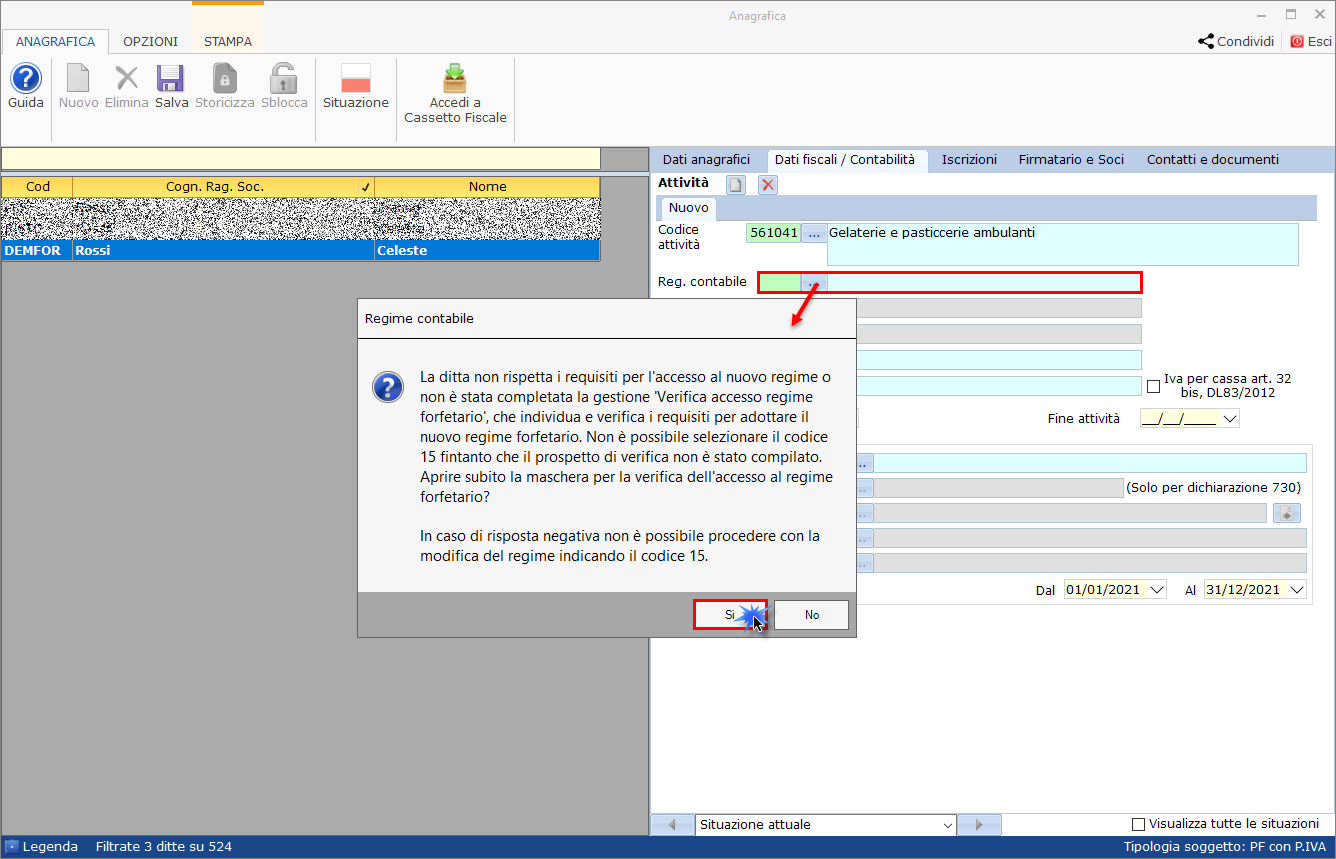Open the Dal 01/01/2021 date dropdown
Image resolution: width=1336 pixels, height=859 pixels.
(x=1157, y=590)
